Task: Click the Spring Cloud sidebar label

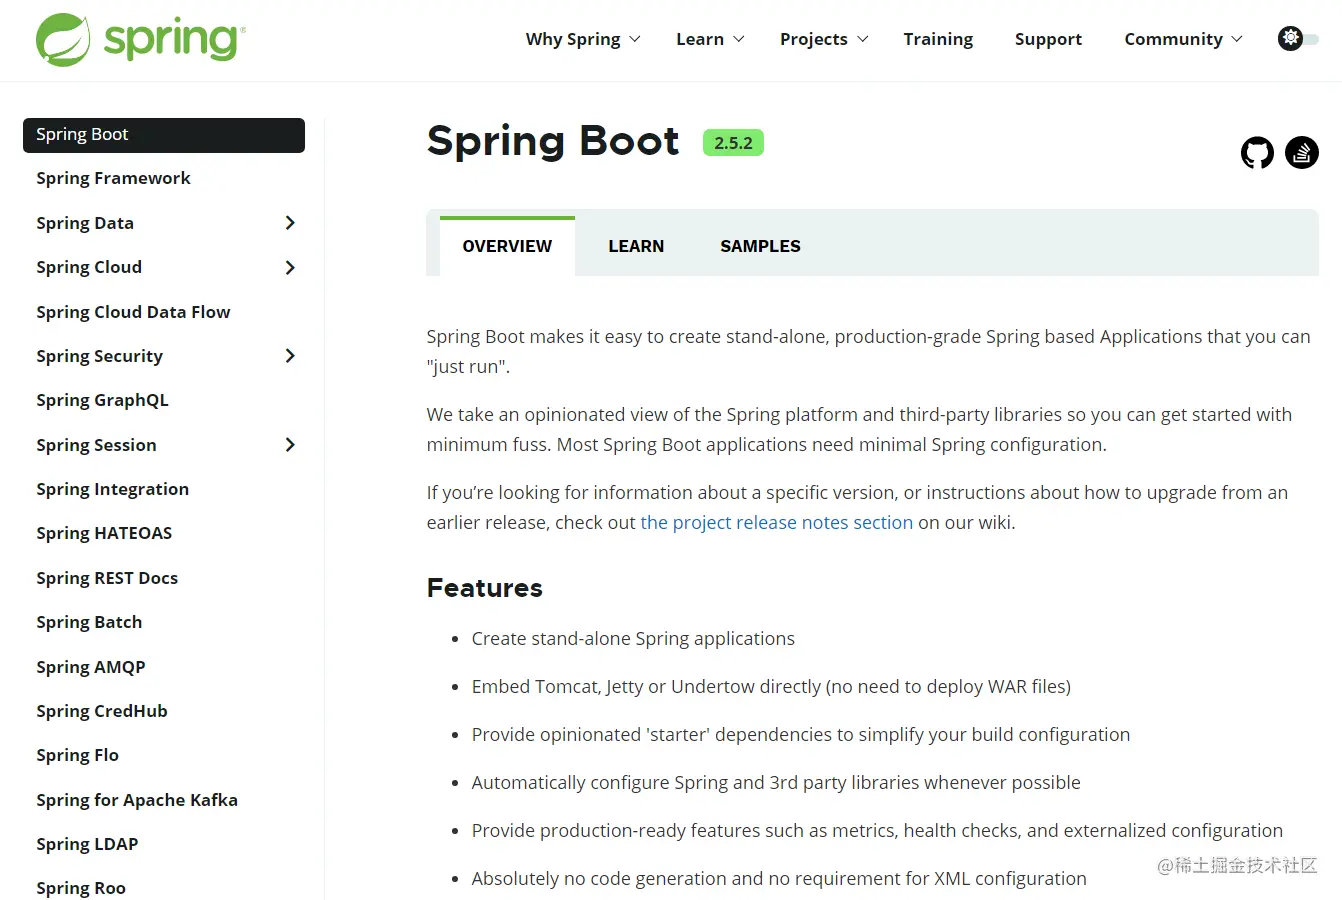Action: pos(89,267)
